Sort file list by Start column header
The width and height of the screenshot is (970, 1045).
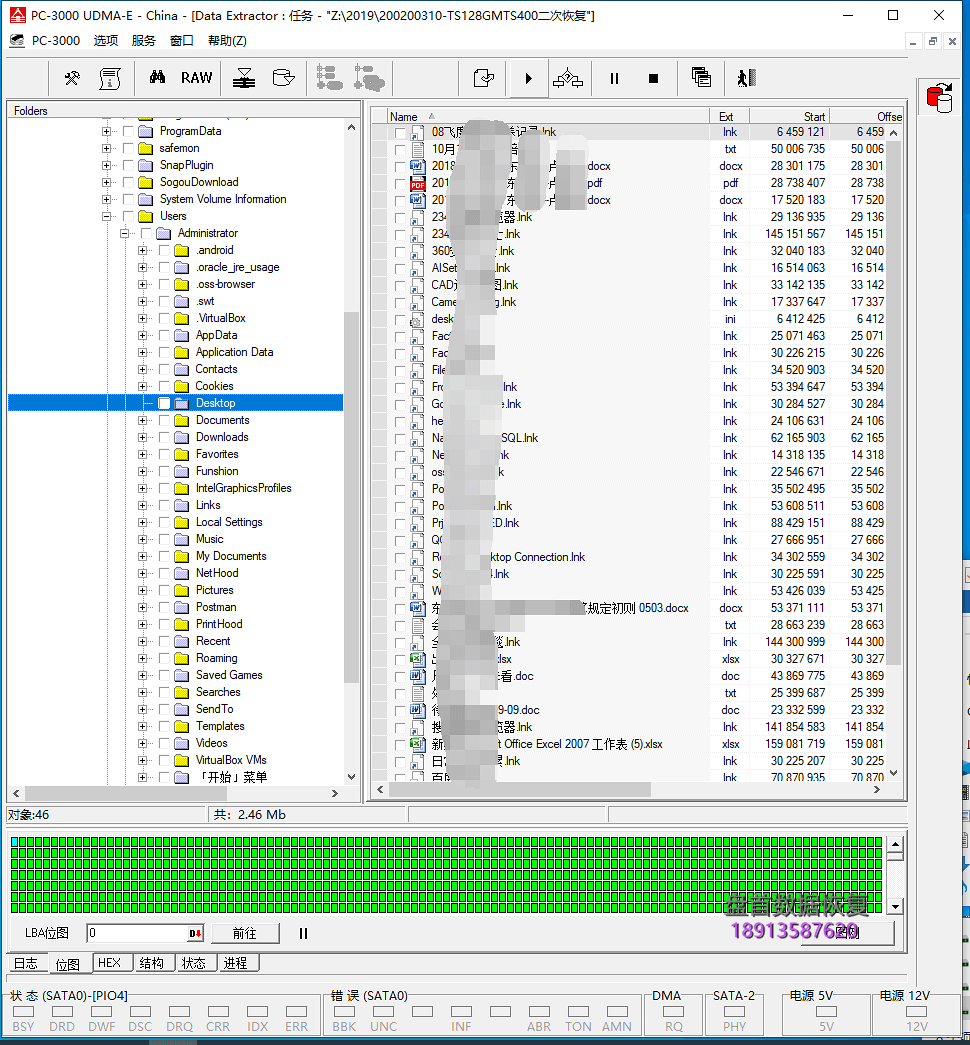[790, 116]
